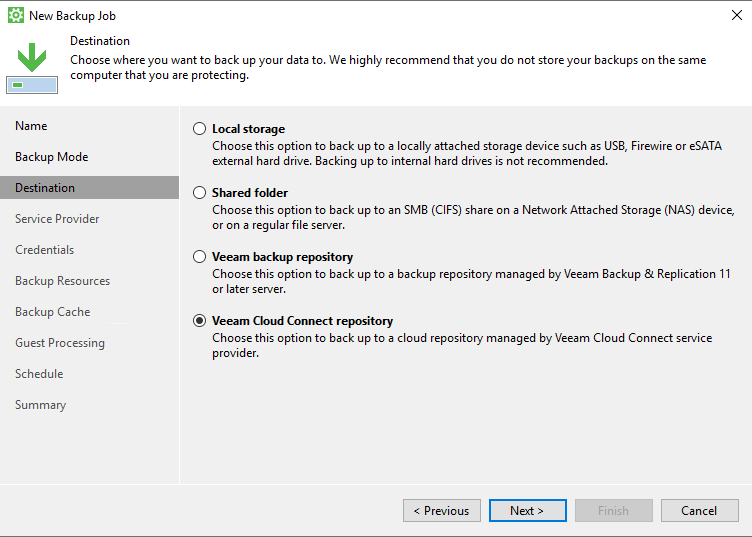This screenshot has height=537, width=752.
Task: Click the Veeam backup repository description text
Action: tap(471, 281)
